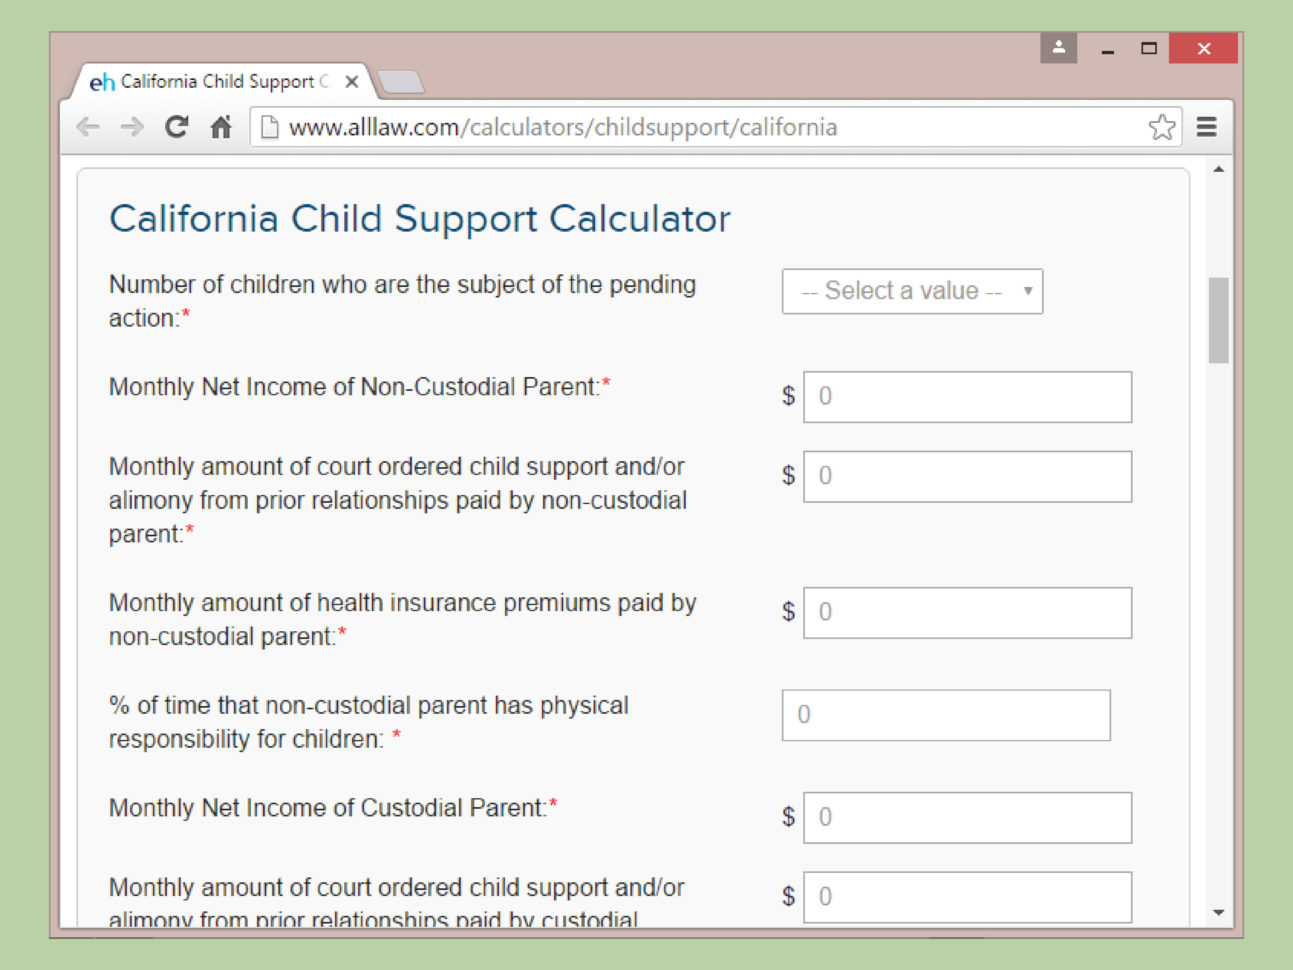Click the alllaw.com address bar URL
Viewport: 1293px width, 970px height.
click(560, 126)
